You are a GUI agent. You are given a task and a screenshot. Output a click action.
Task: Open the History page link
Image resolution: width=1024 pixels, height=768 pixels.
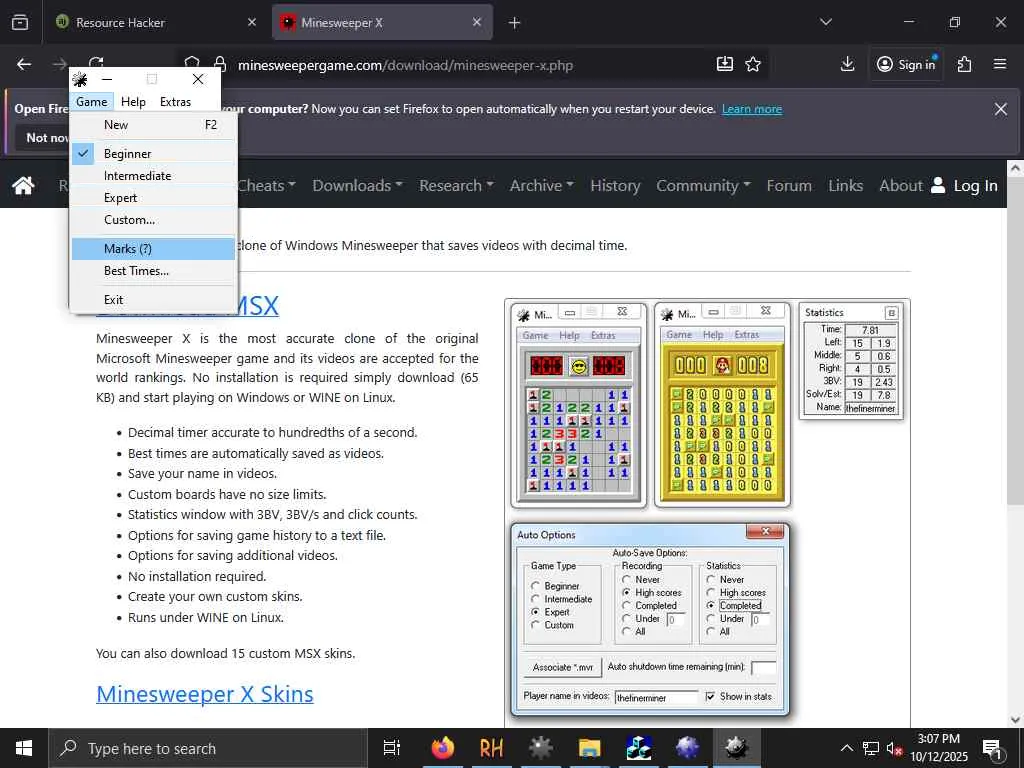coord(615,185)
